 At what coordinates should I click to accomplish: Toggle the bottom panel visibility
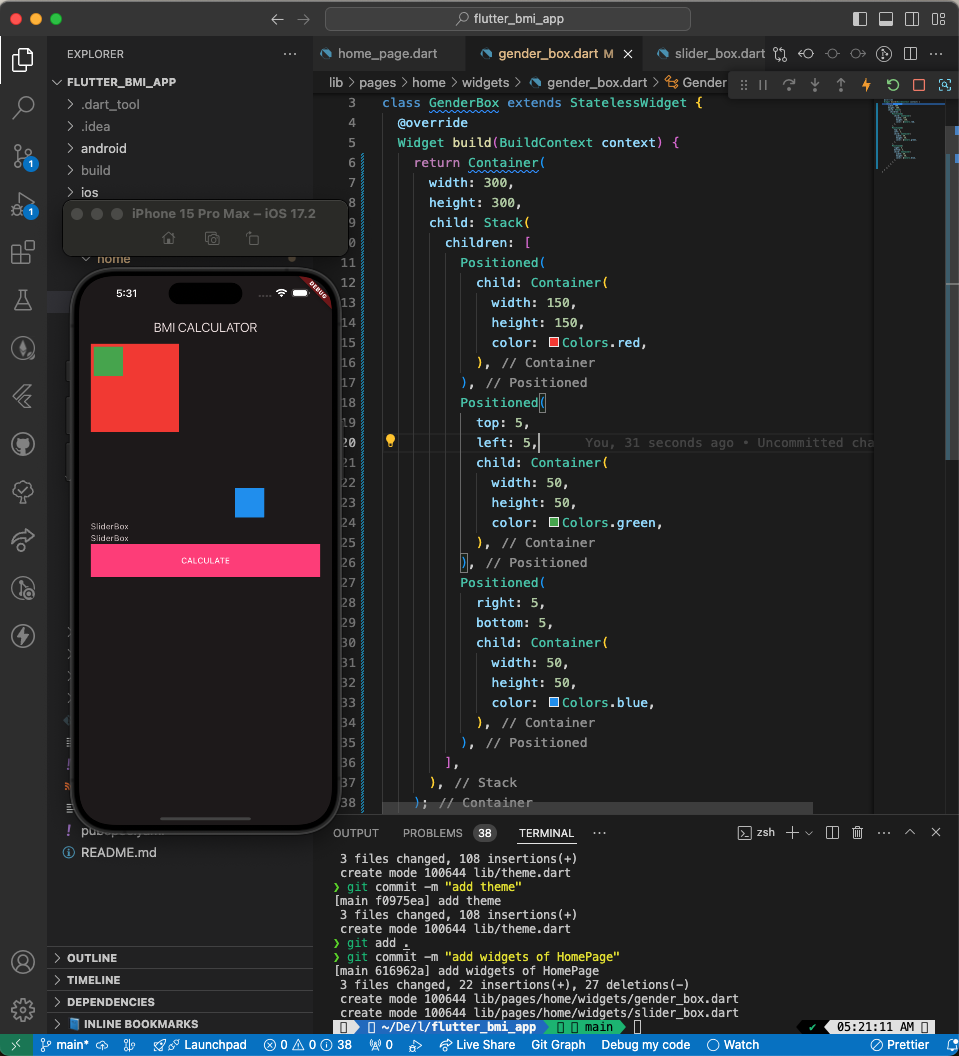point(886,19)
